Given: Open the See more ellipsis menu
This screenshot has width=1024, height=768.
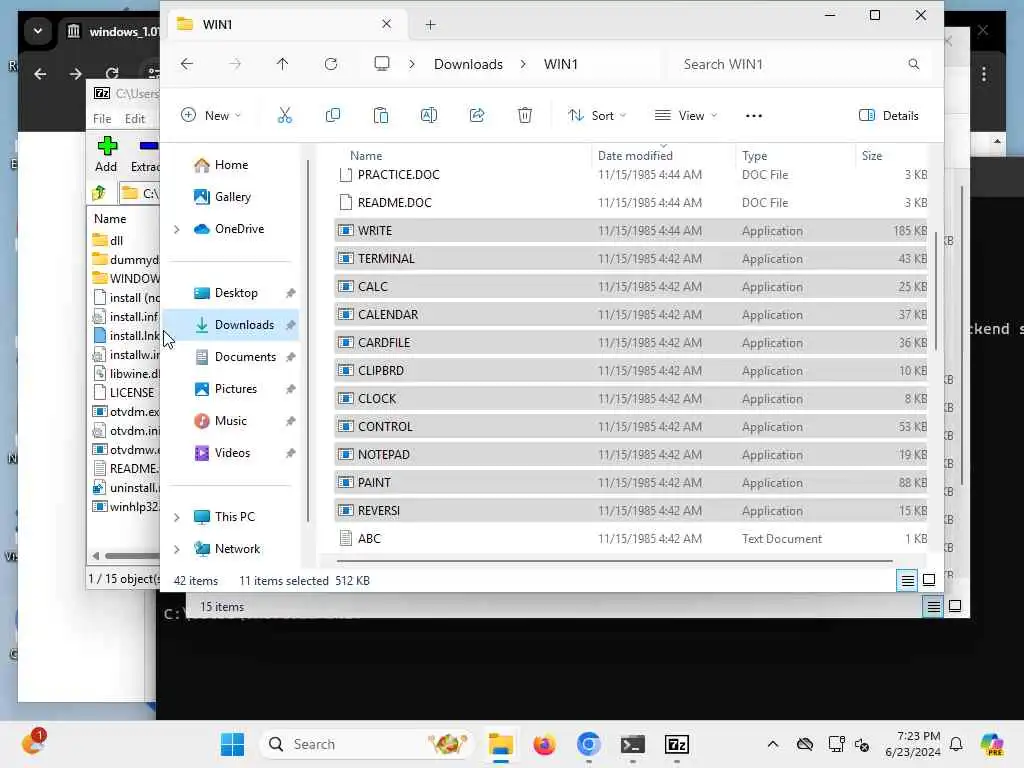Looking at the screenshot, I should pyautogui.click(x=754, y=116).
